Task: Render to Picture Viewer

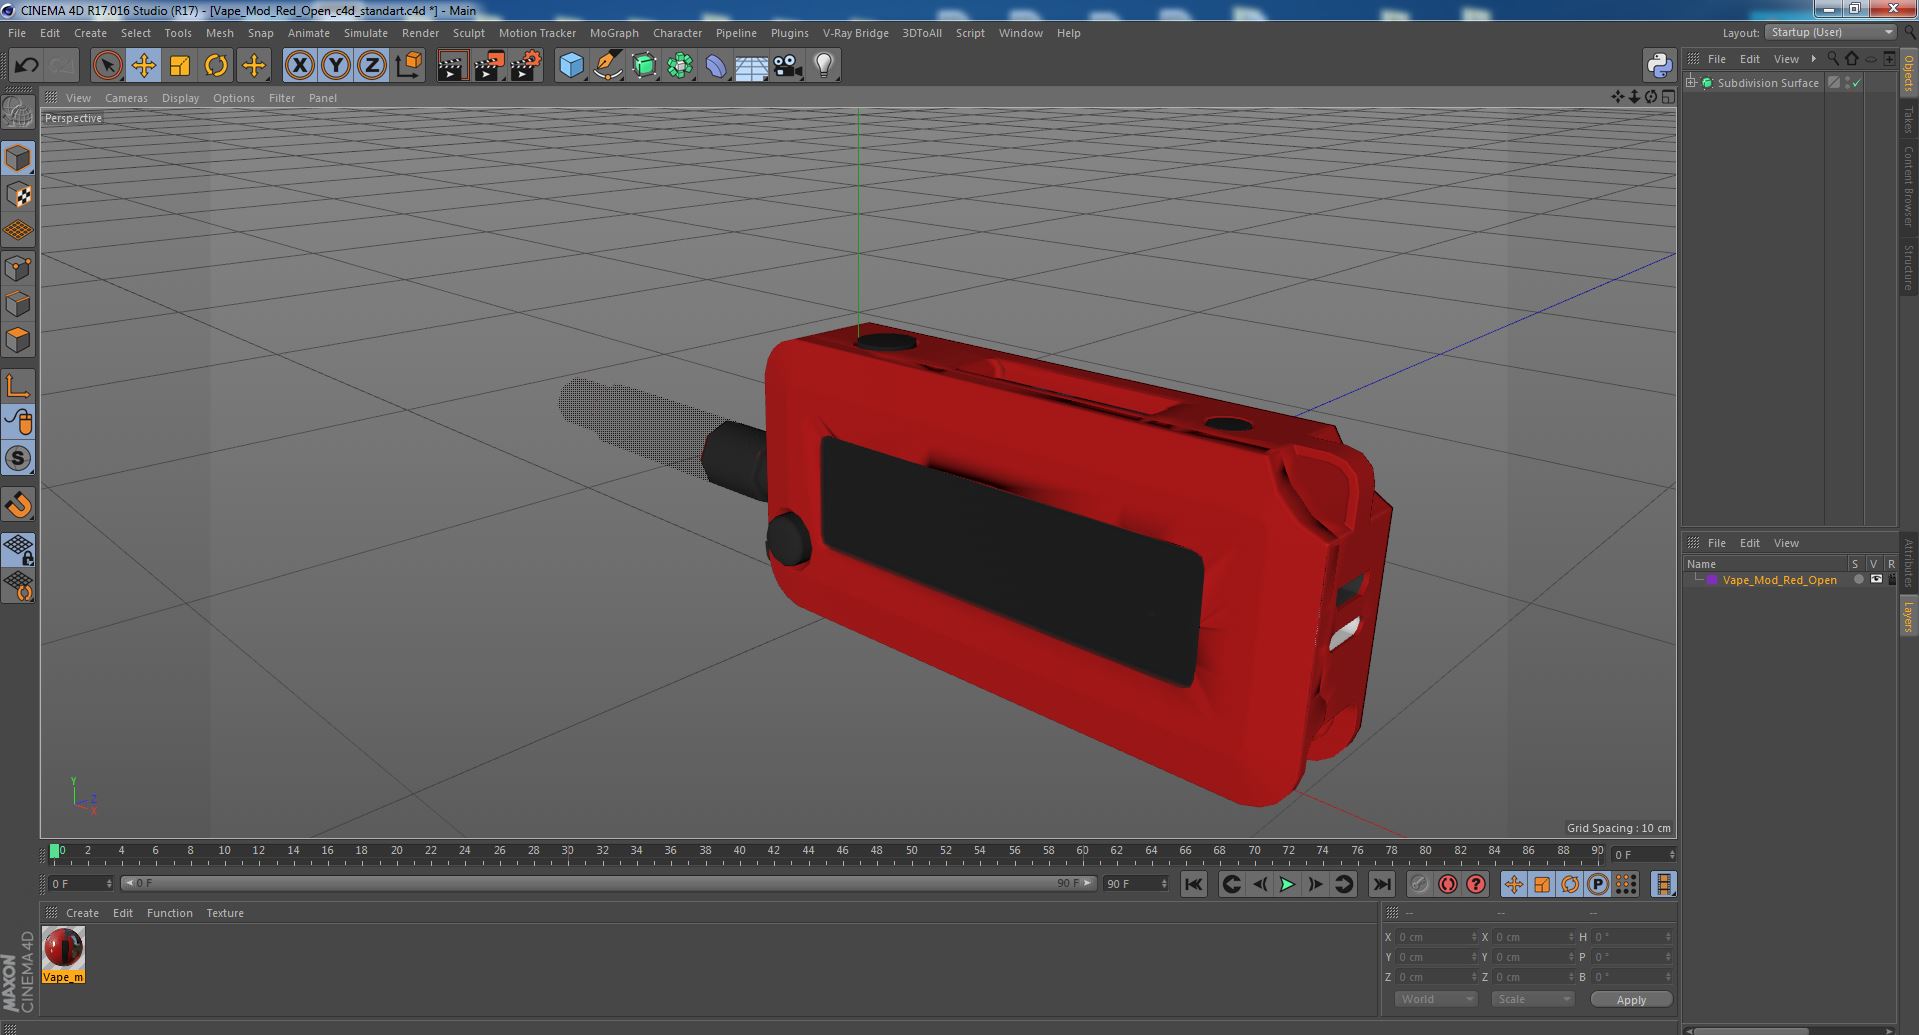Action: click(489, 66)
